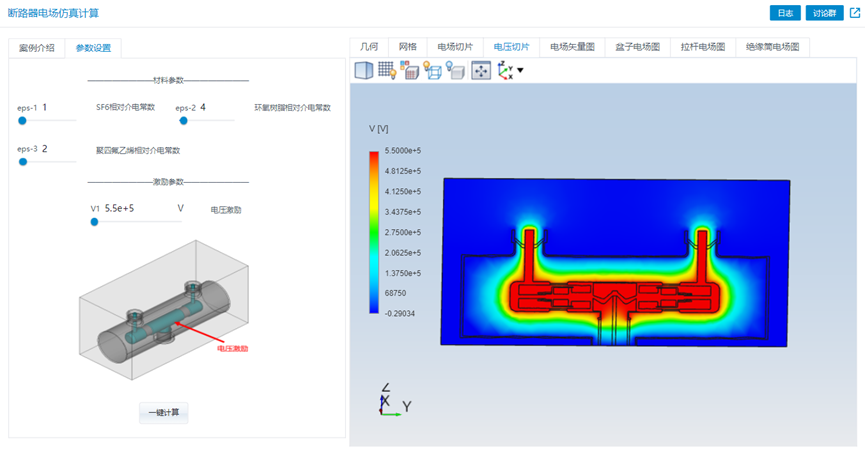The image size is (865, 453).
Task: Click the red 电压激励 annotation on model
Action: pos(232,349)
